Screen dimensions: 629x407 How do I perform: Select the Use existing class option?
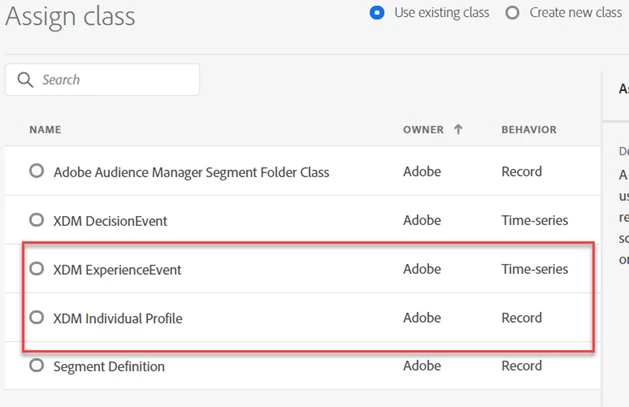click(x=377, y=13)
